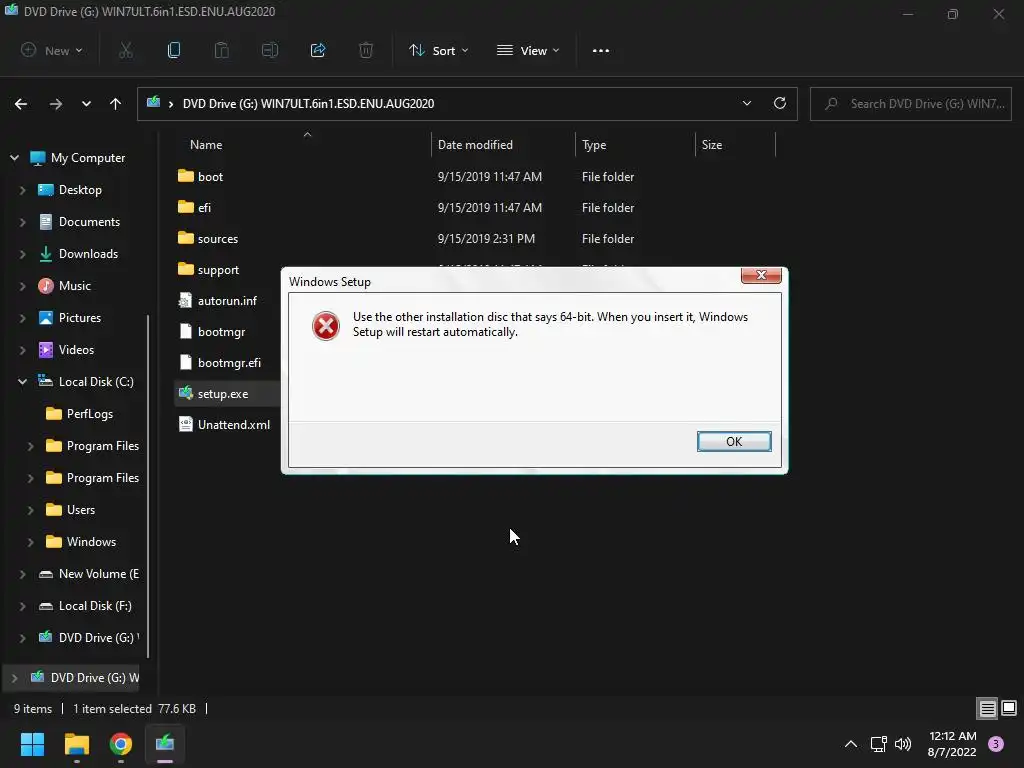1024x768 pixels.
Task: Open Downloads in navigation pane
Action: click(x=88, y=254)
